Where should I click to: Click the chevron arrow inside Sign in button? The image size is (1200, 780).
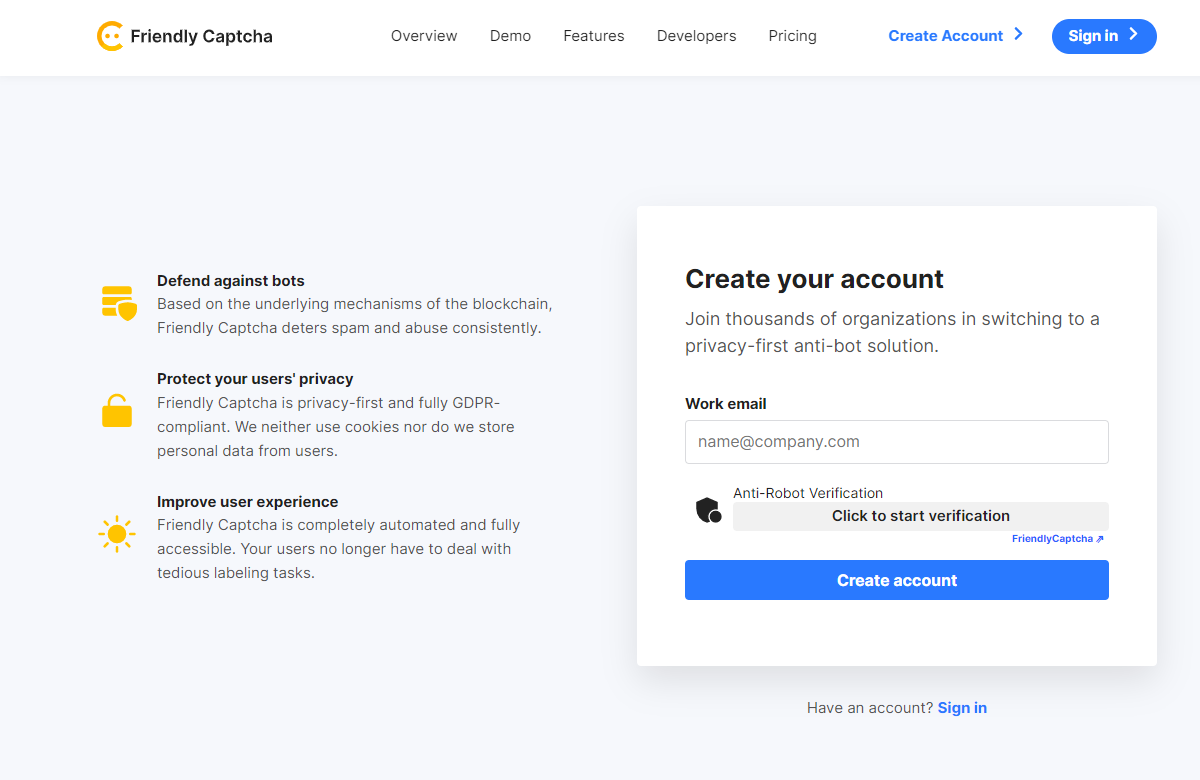pyautogui.click(x=1133, y=34)
